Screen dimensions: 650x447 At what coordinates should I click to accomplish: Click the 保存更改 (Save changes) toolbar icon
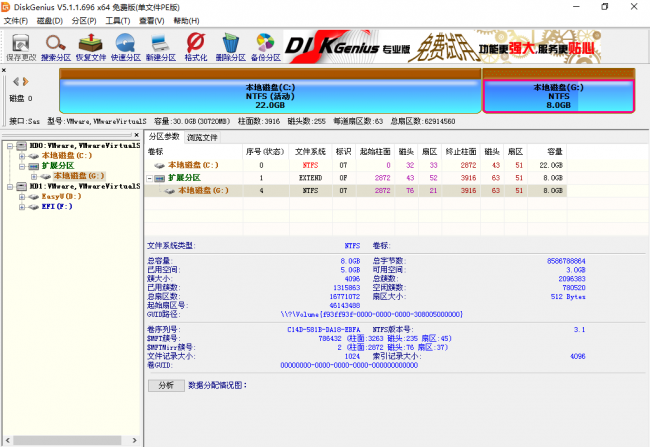click(21, 47)
